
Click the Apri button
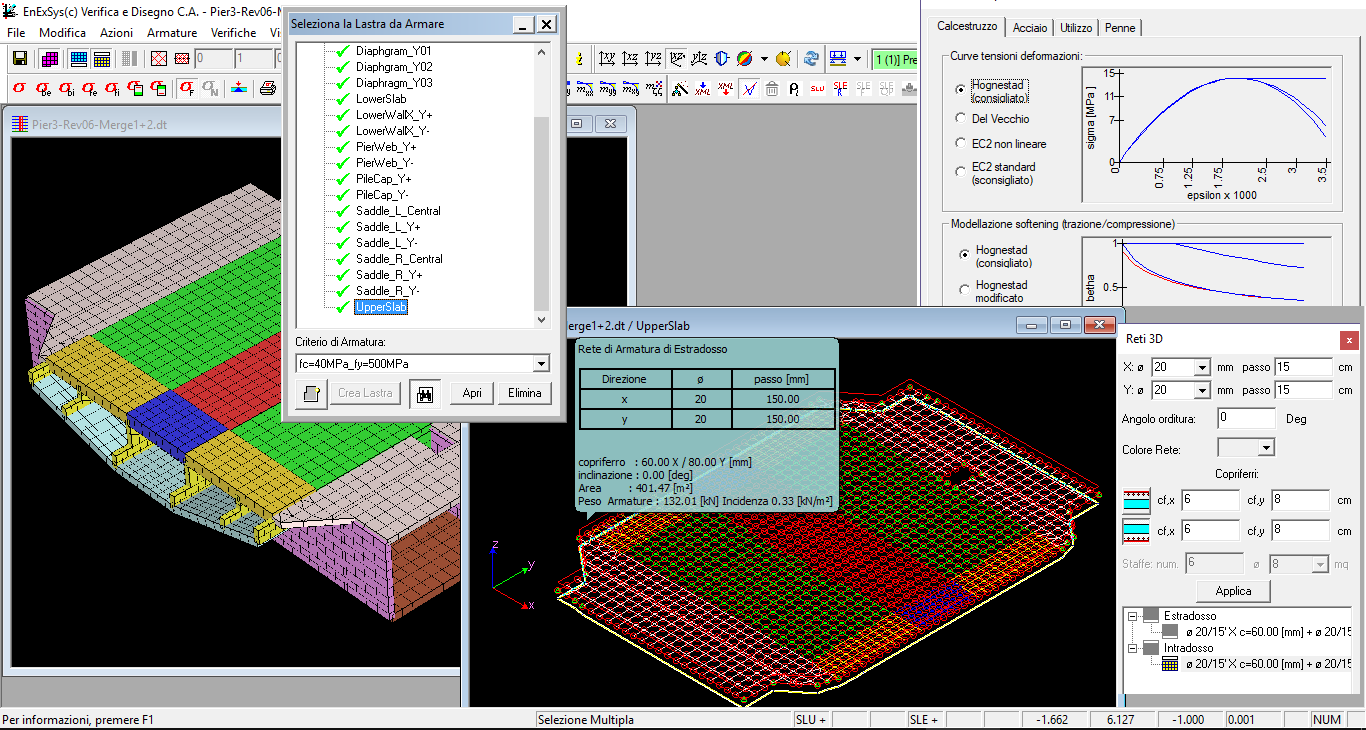472,393
